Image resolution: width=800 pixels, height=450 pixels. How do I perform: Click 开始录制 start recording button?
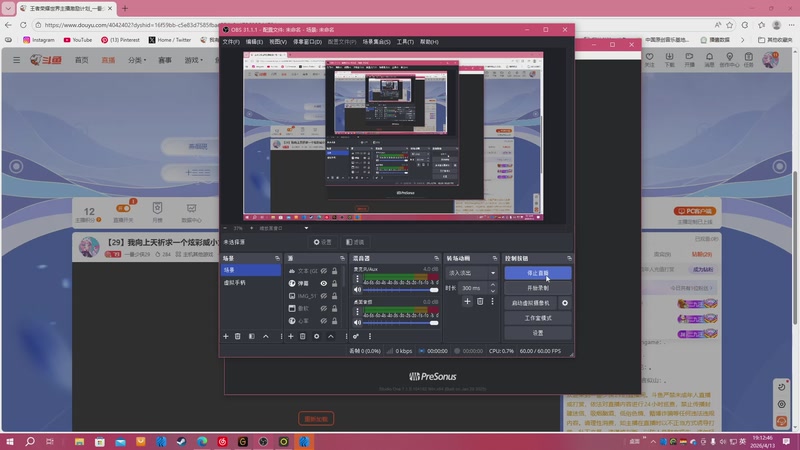538,288
